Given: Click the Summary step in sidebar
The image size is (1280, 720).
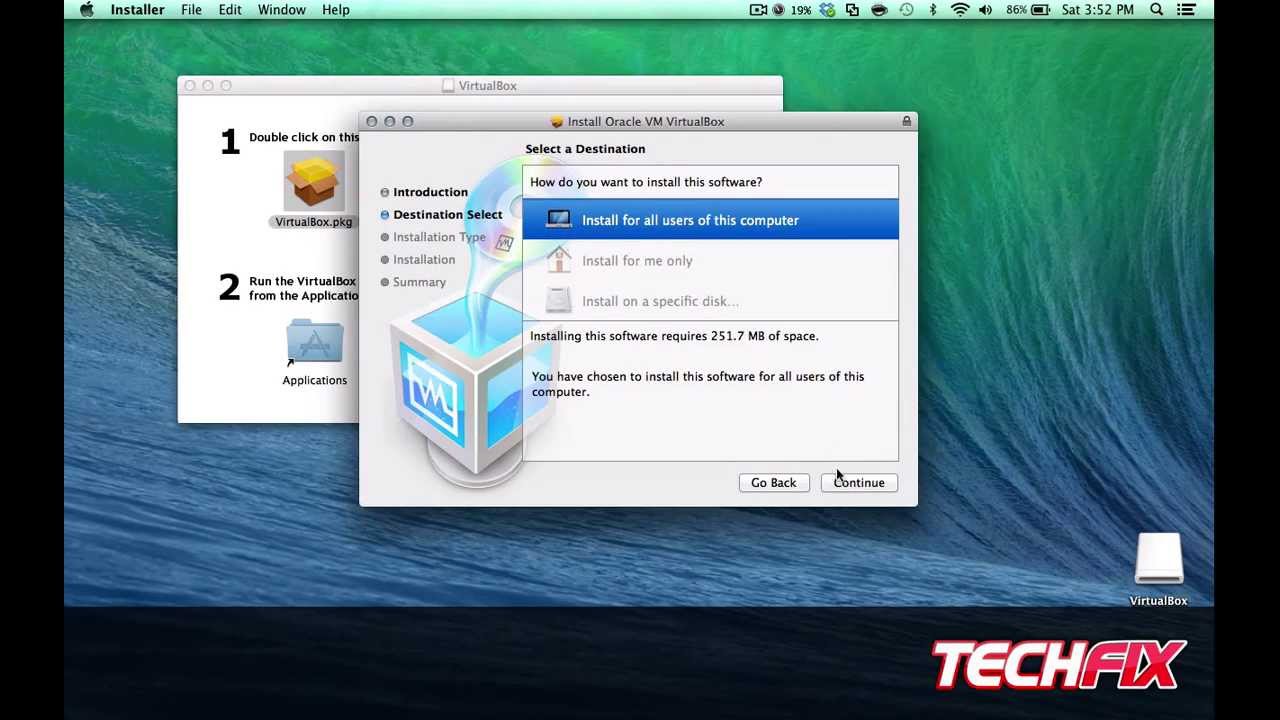Looking at the screenshot, I should [x=419, y=282].
